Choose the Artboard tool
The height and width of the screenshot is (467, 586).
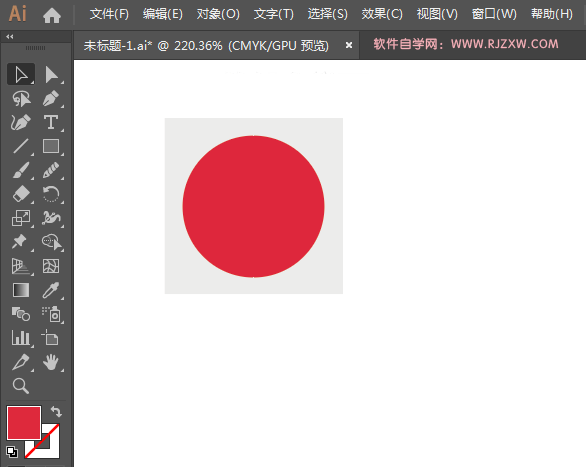pyautogui.click(x=51, y=338)
